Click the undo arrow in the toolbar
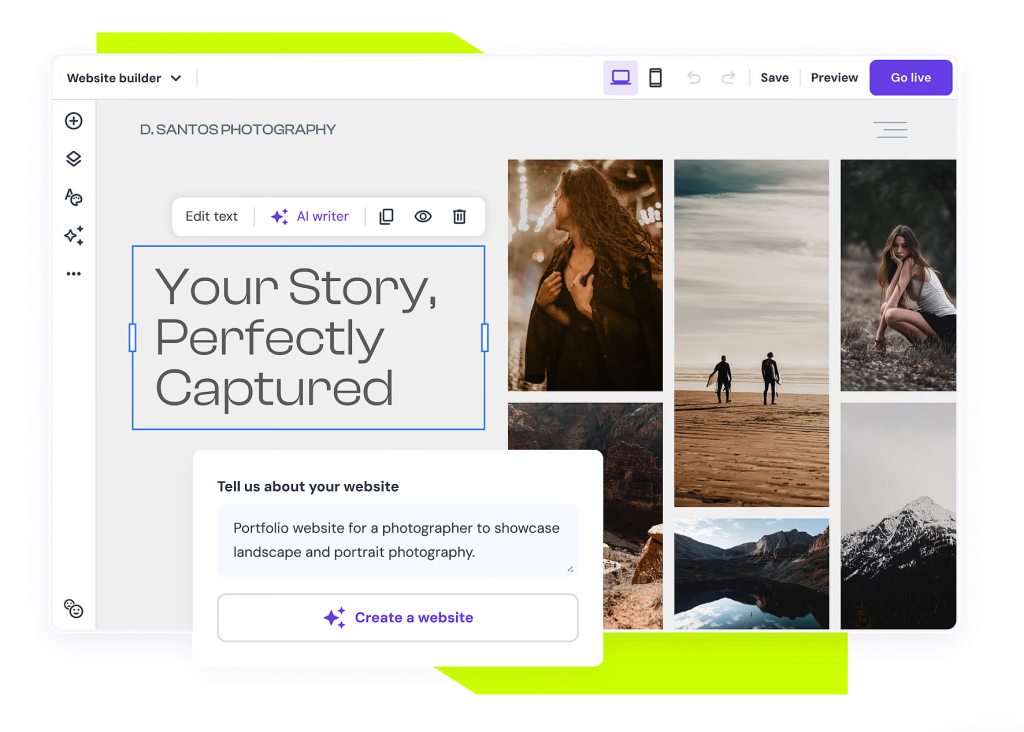This screenshot has height=732, width=1024. point(694,77)
